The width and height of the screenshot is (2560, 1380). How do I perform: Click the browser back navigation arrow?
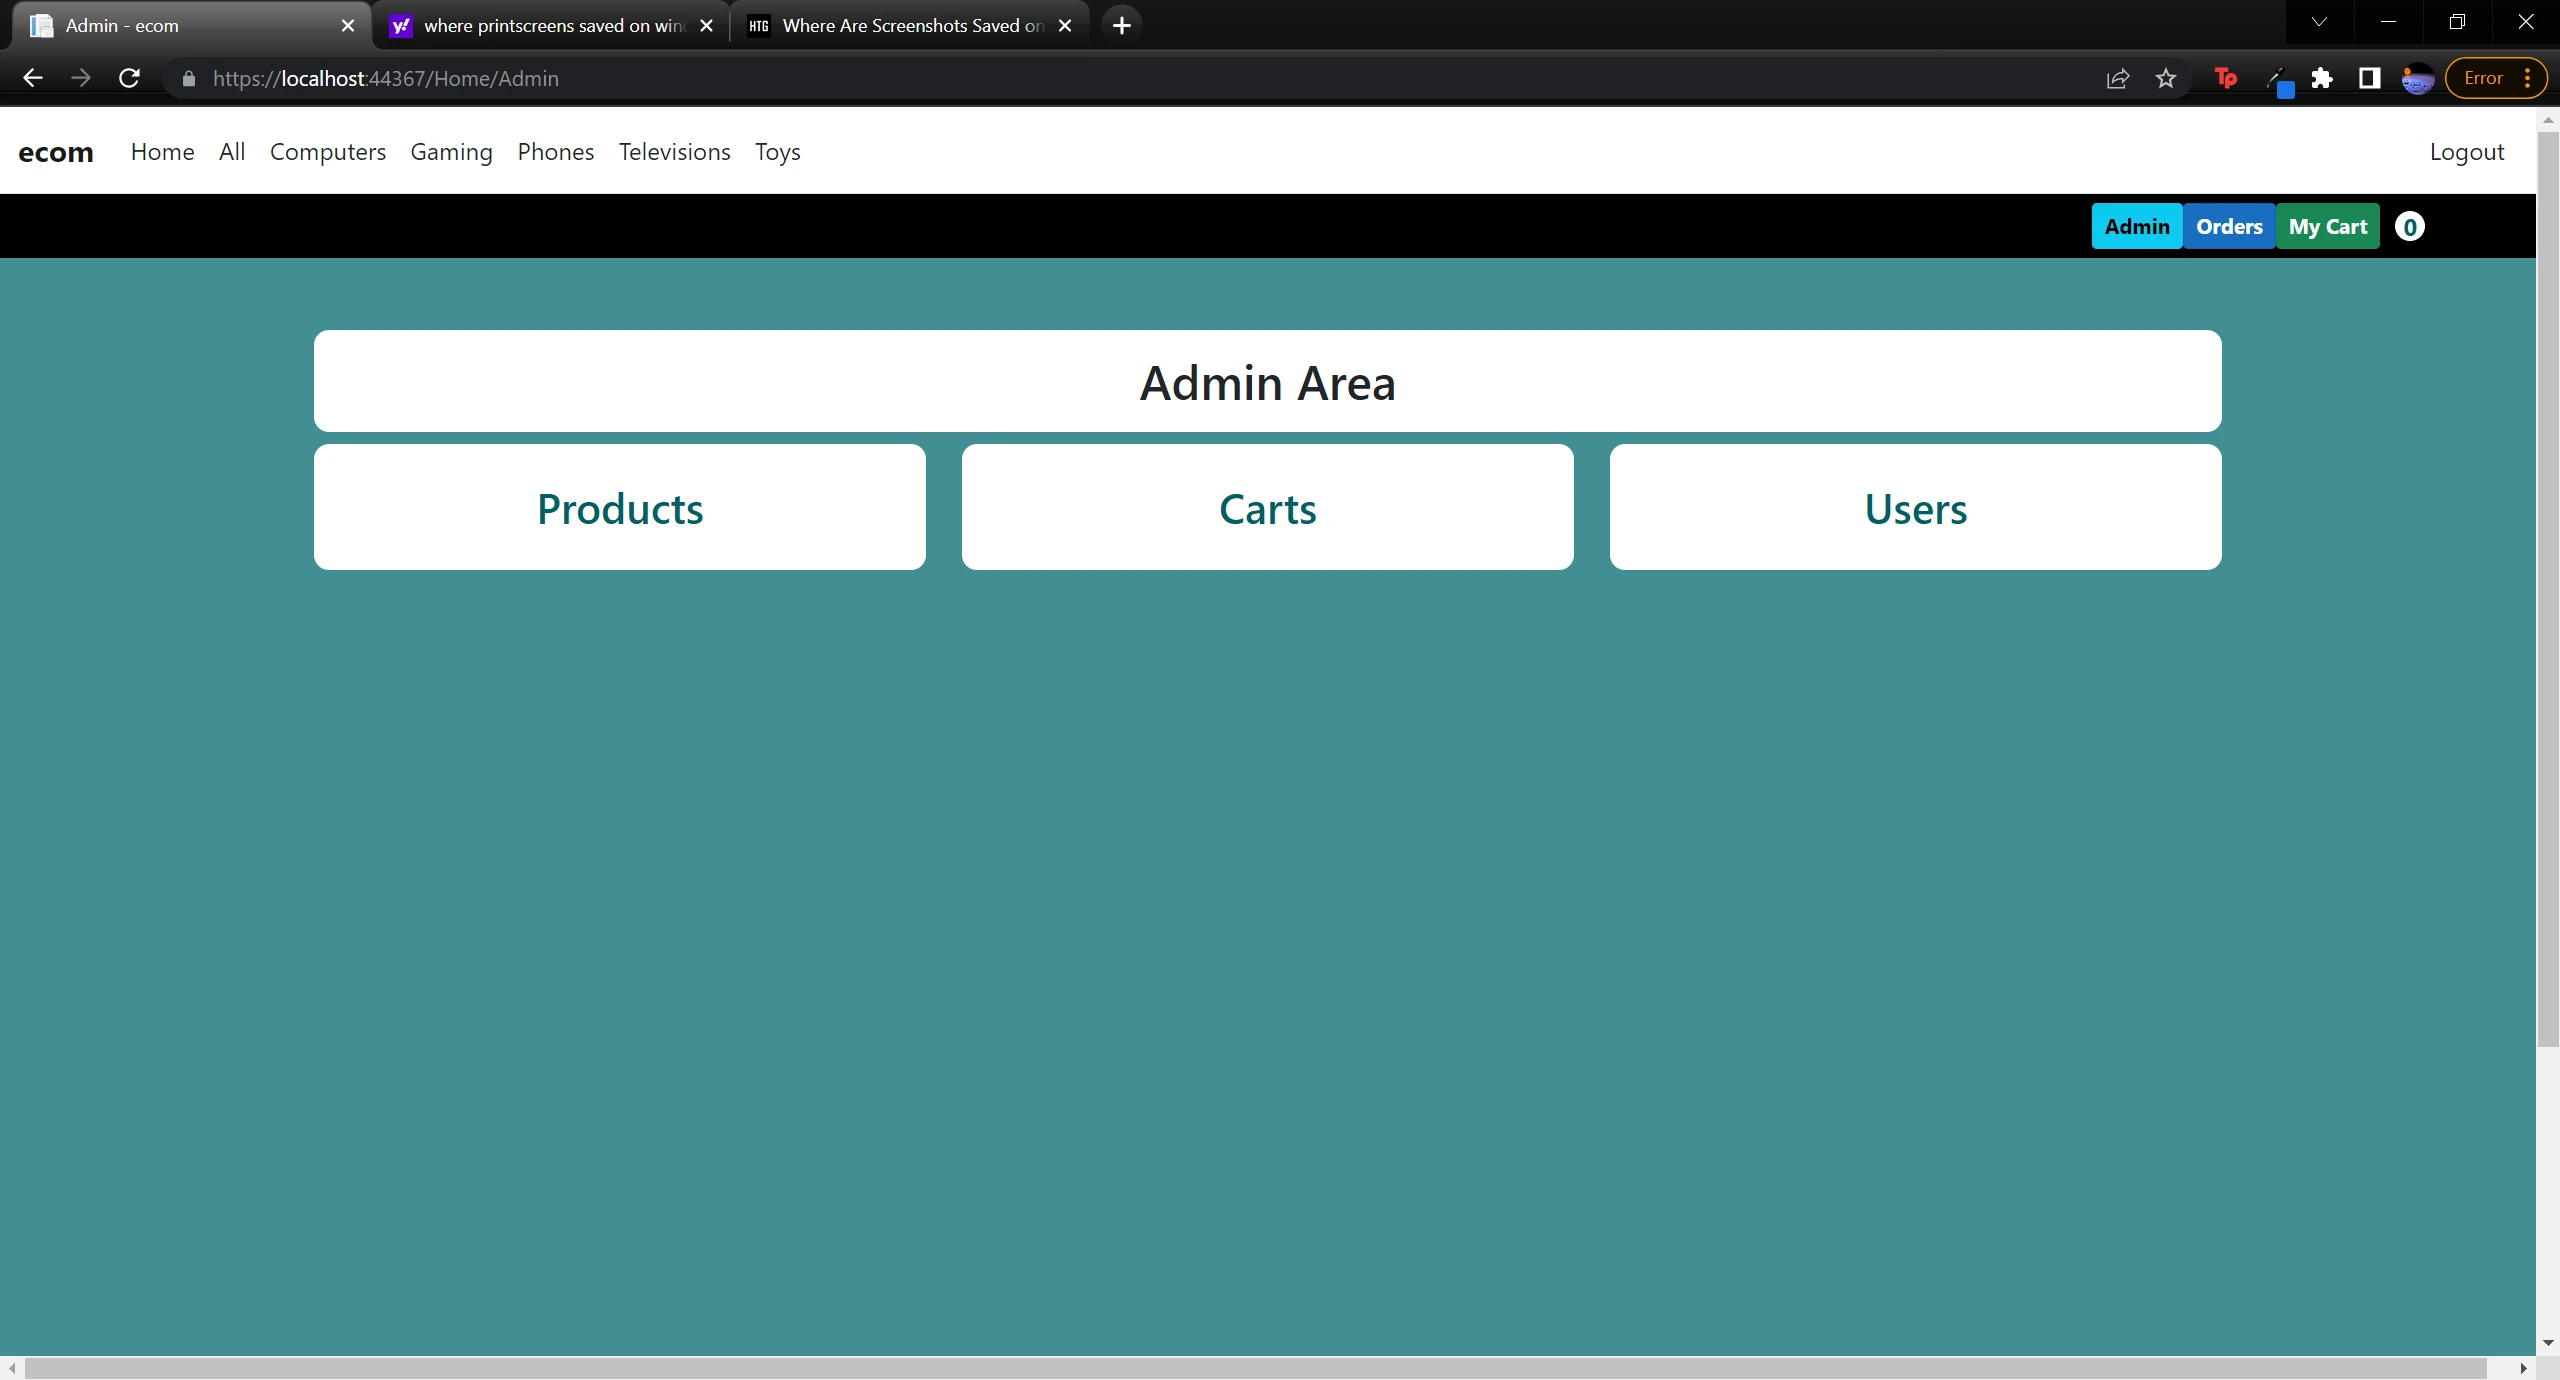coord(33,78)
